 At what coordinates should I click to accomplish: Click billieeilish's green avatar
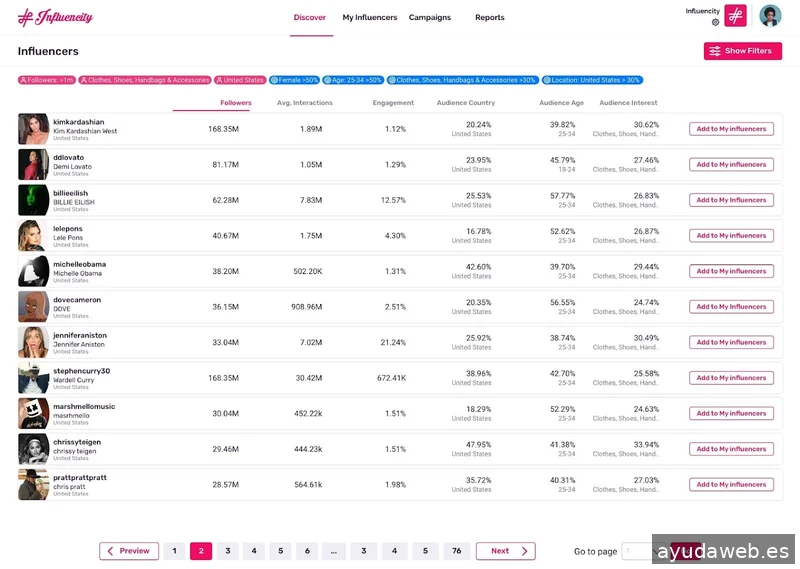pyautogui.click(x=33, y=200)
